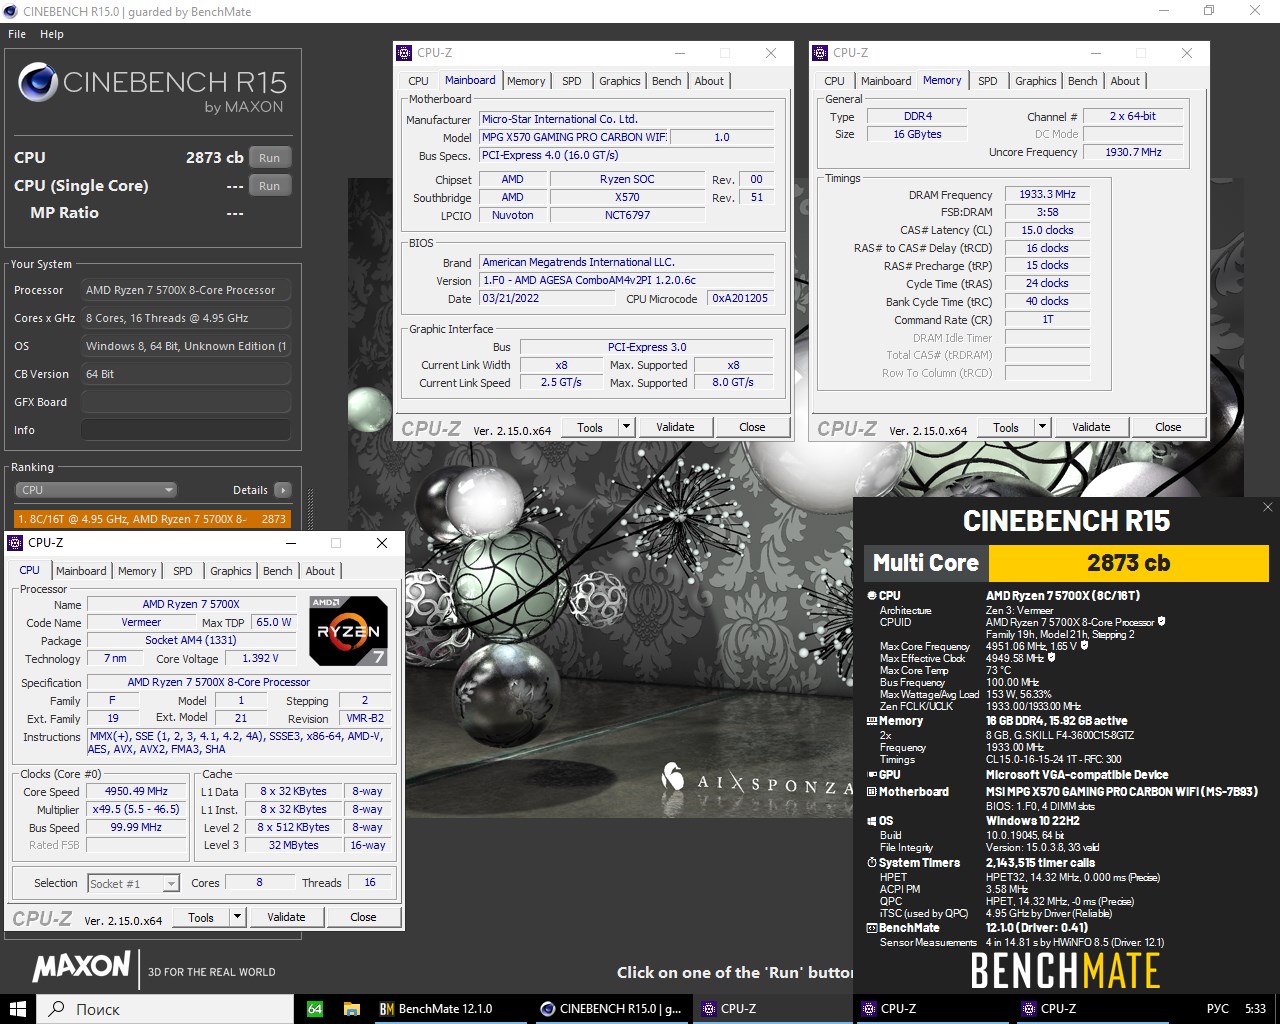Click the Core Speed 4950.49 MHz value
1280x1024 pixels.
click(136, 791)
